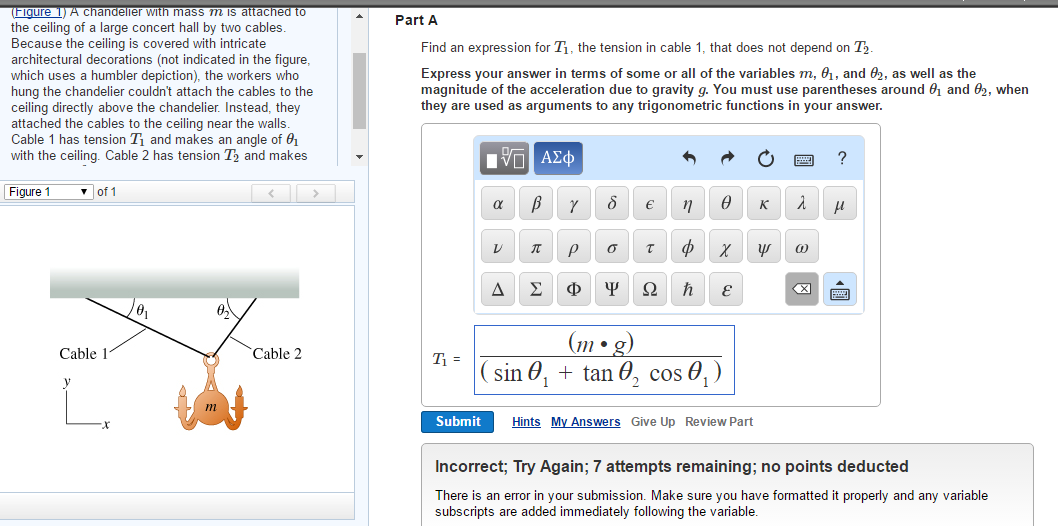This screenshot has height=526, width=1058.
Task: Open the Hints link
Action: (x=526, y=422)
